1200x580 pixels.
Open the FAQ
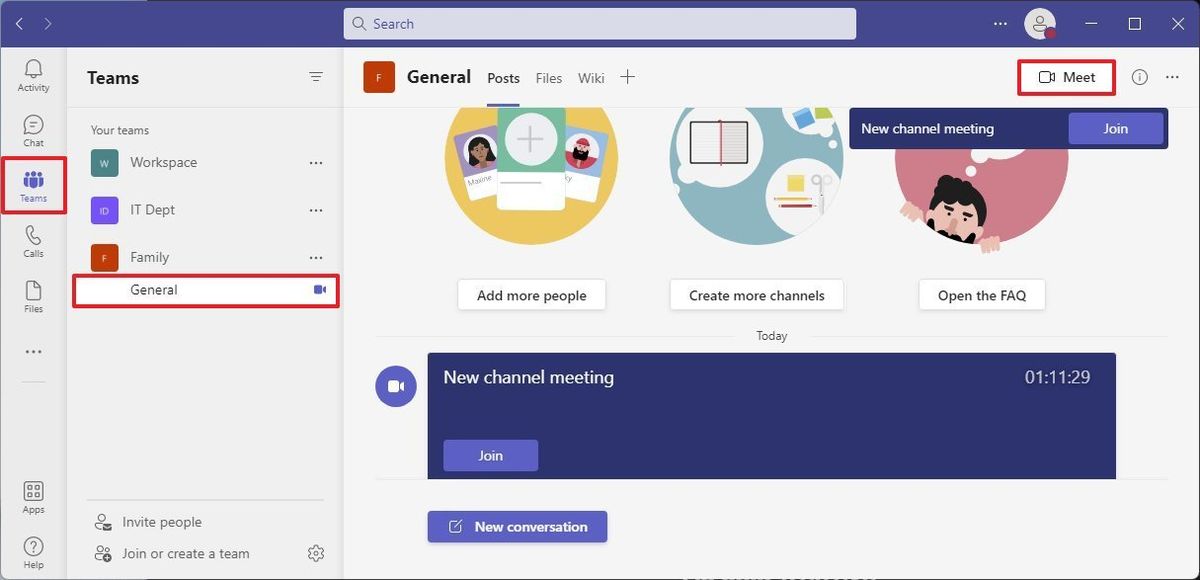click(x=981, y=294)
